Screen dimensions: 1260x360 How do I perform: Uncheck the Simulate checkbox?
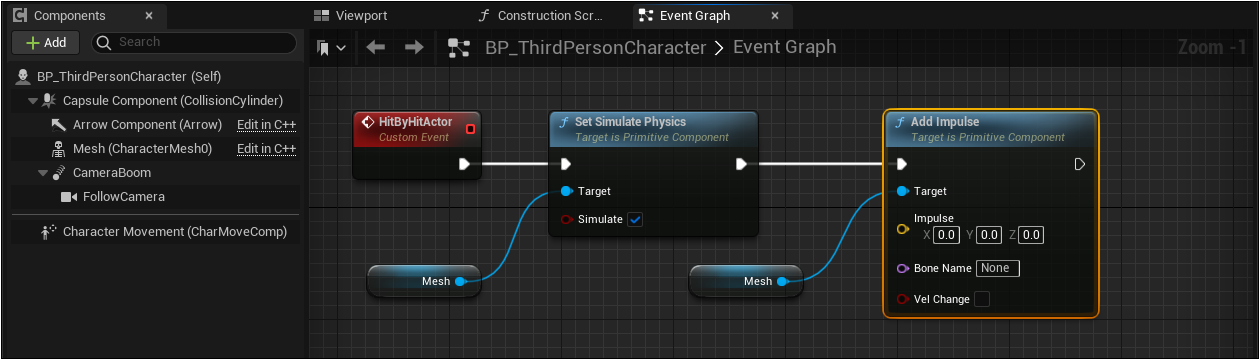pos(635,219)
